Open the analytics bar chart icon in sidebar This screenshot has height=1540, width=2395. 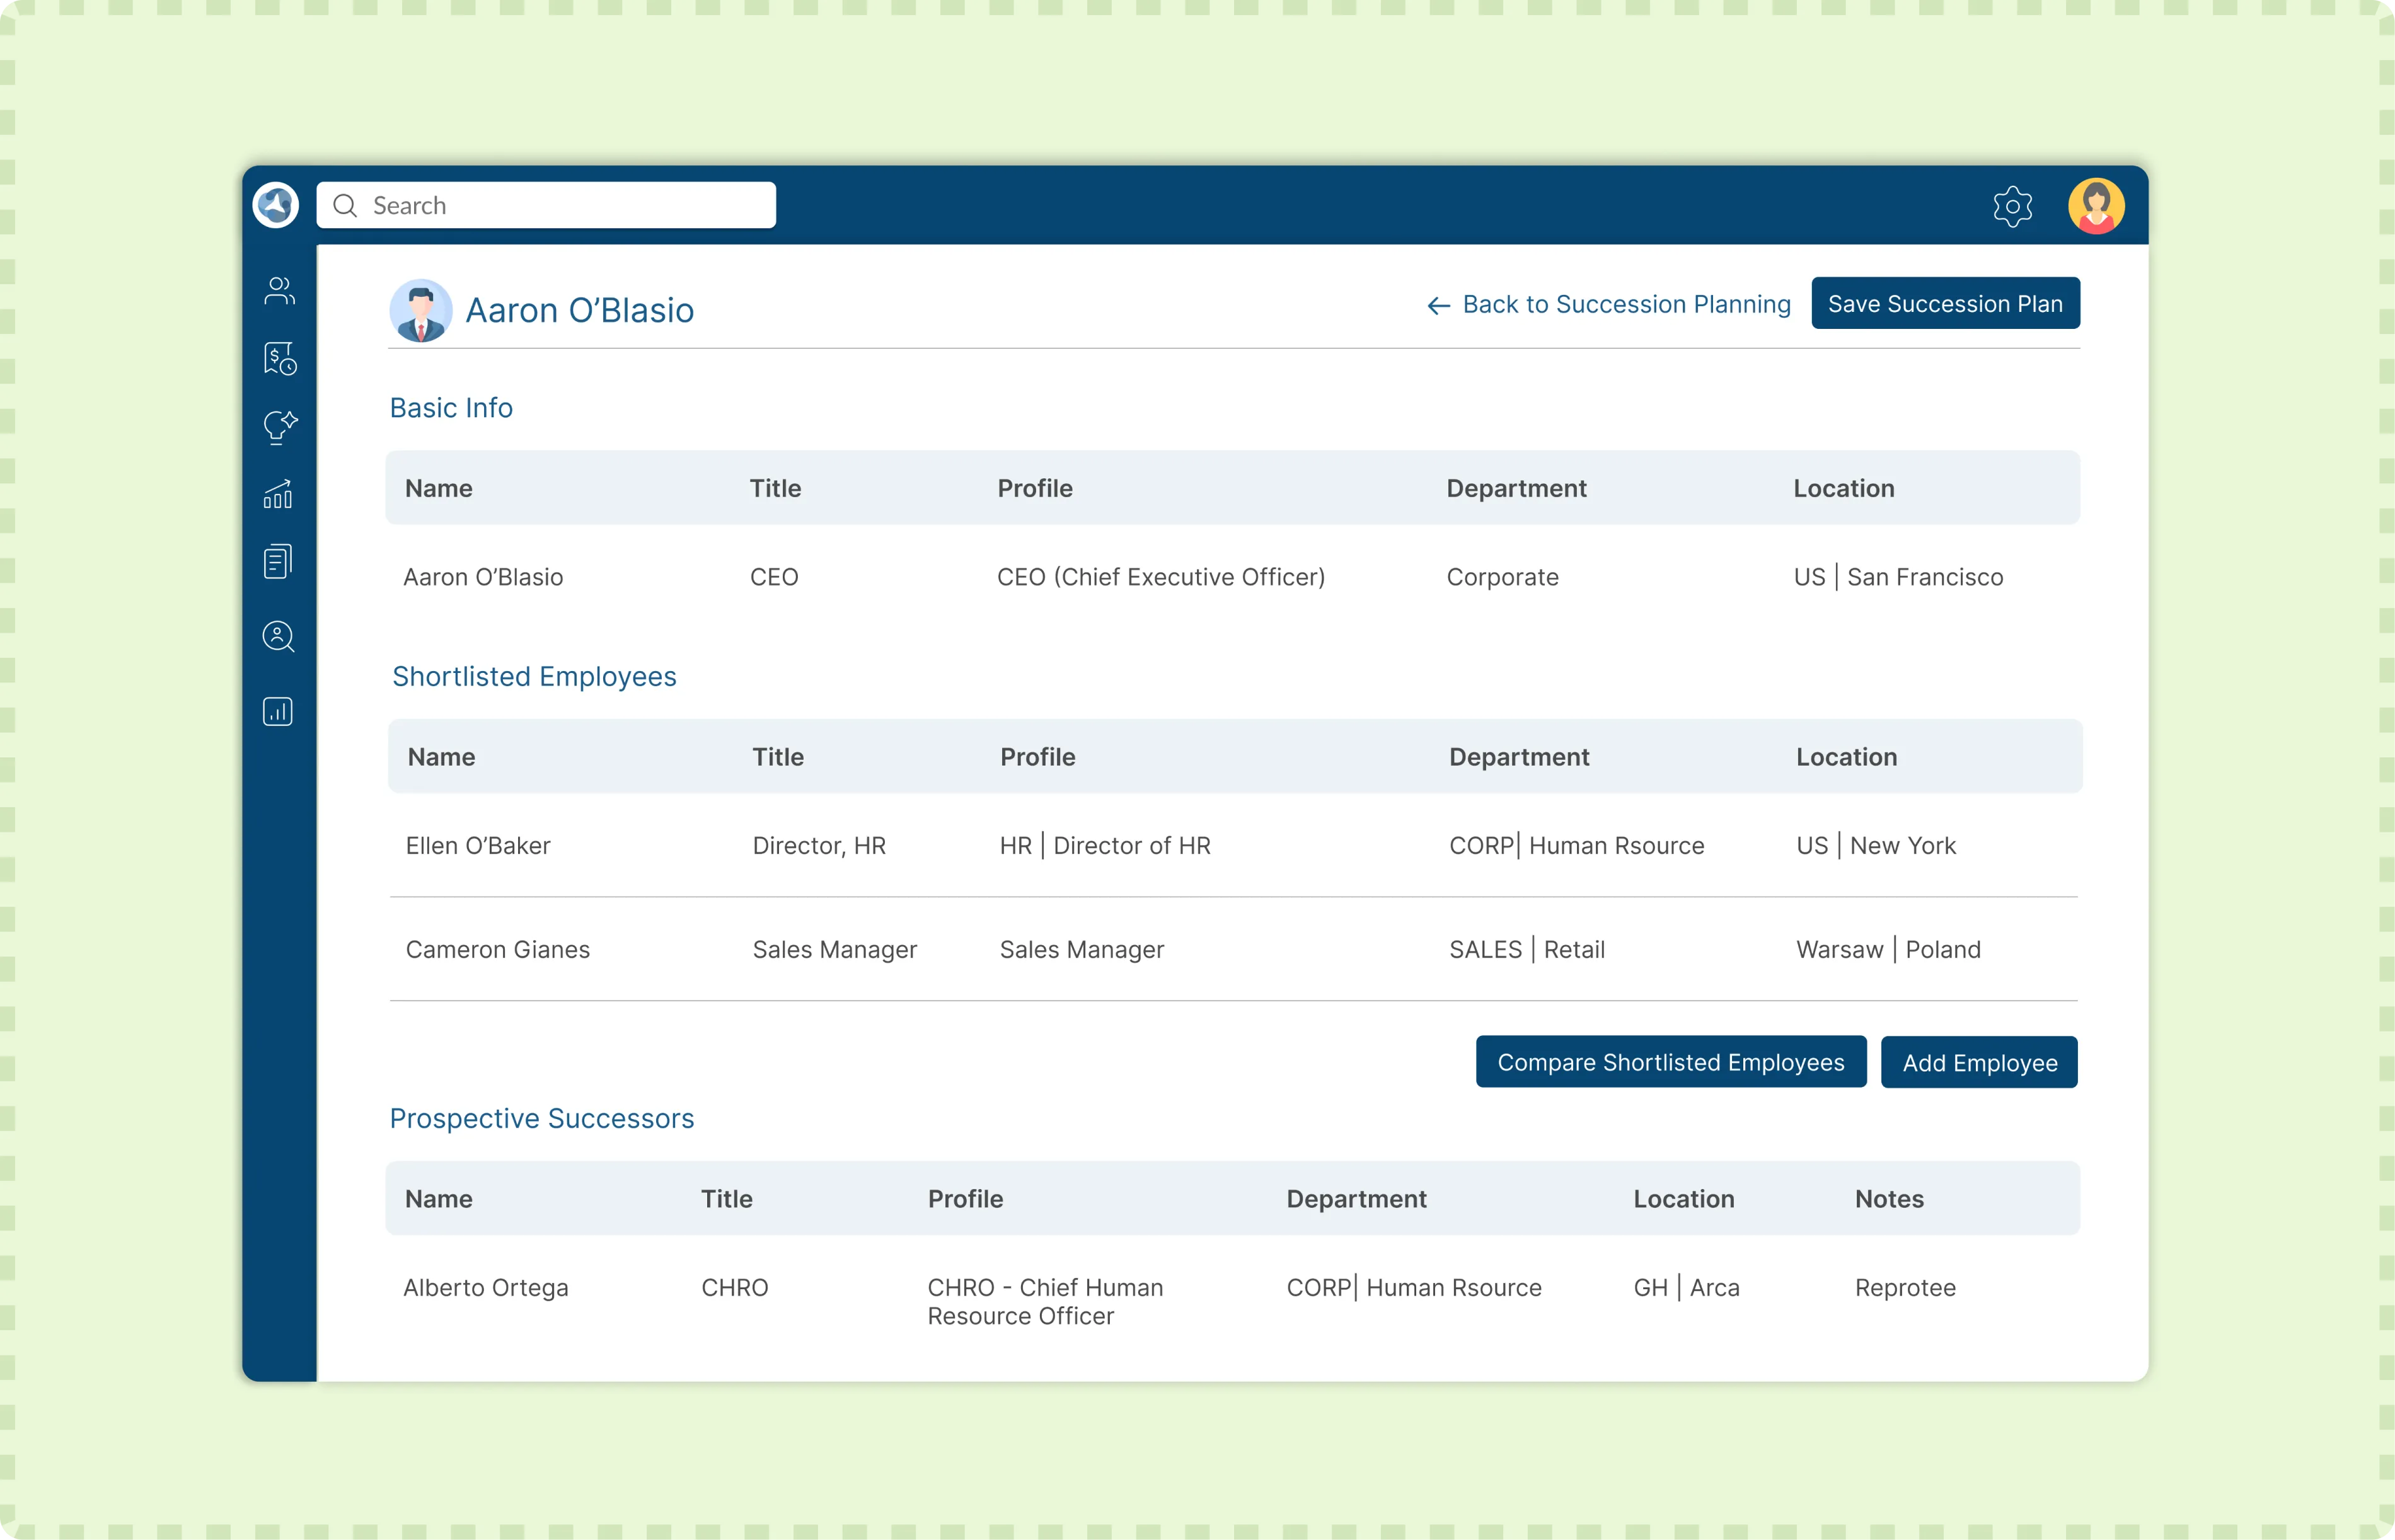(278, 712)
